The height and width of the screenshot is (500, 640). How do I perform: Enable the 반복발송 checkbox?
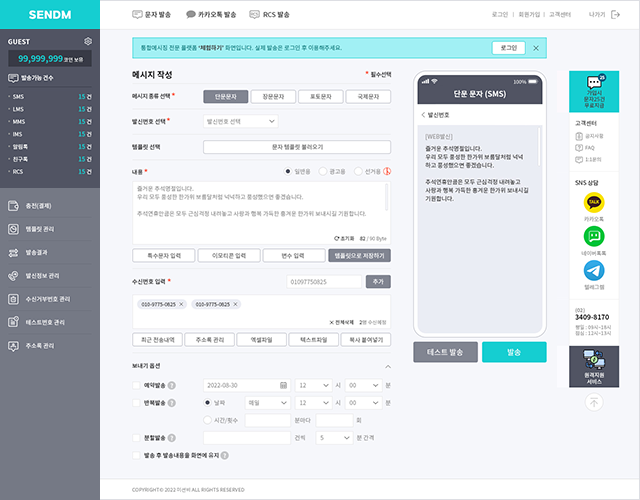coord(136,403)
